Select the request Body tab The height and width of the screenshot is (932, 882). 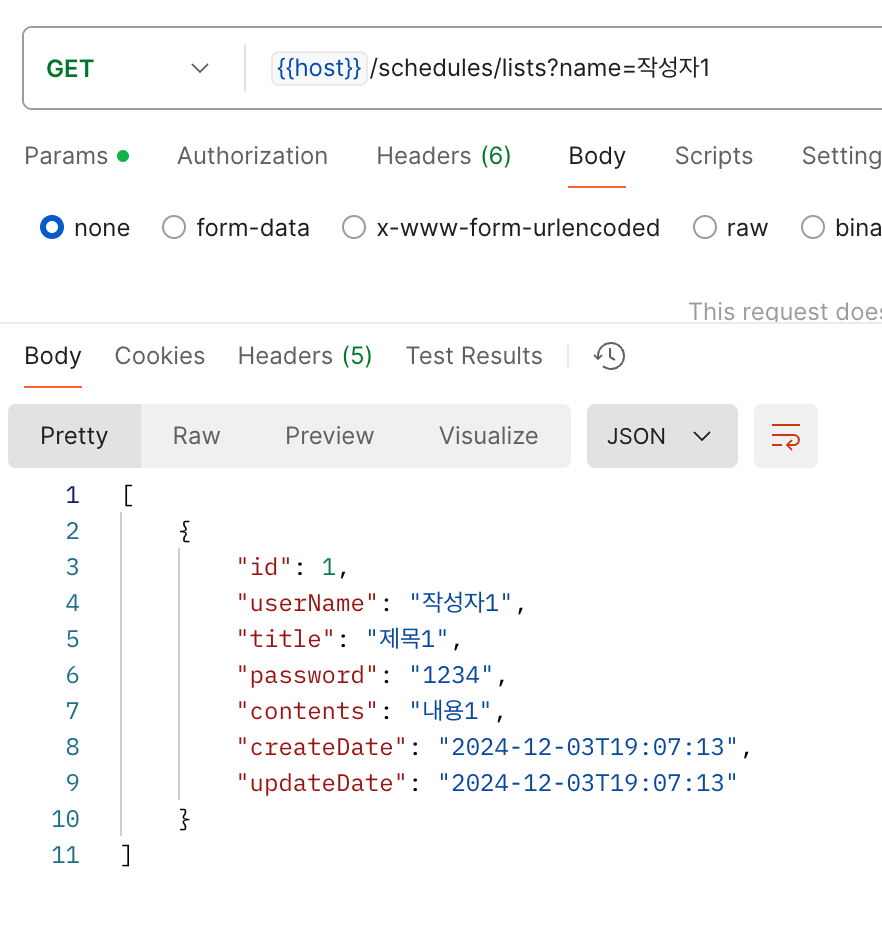[597, 156]
